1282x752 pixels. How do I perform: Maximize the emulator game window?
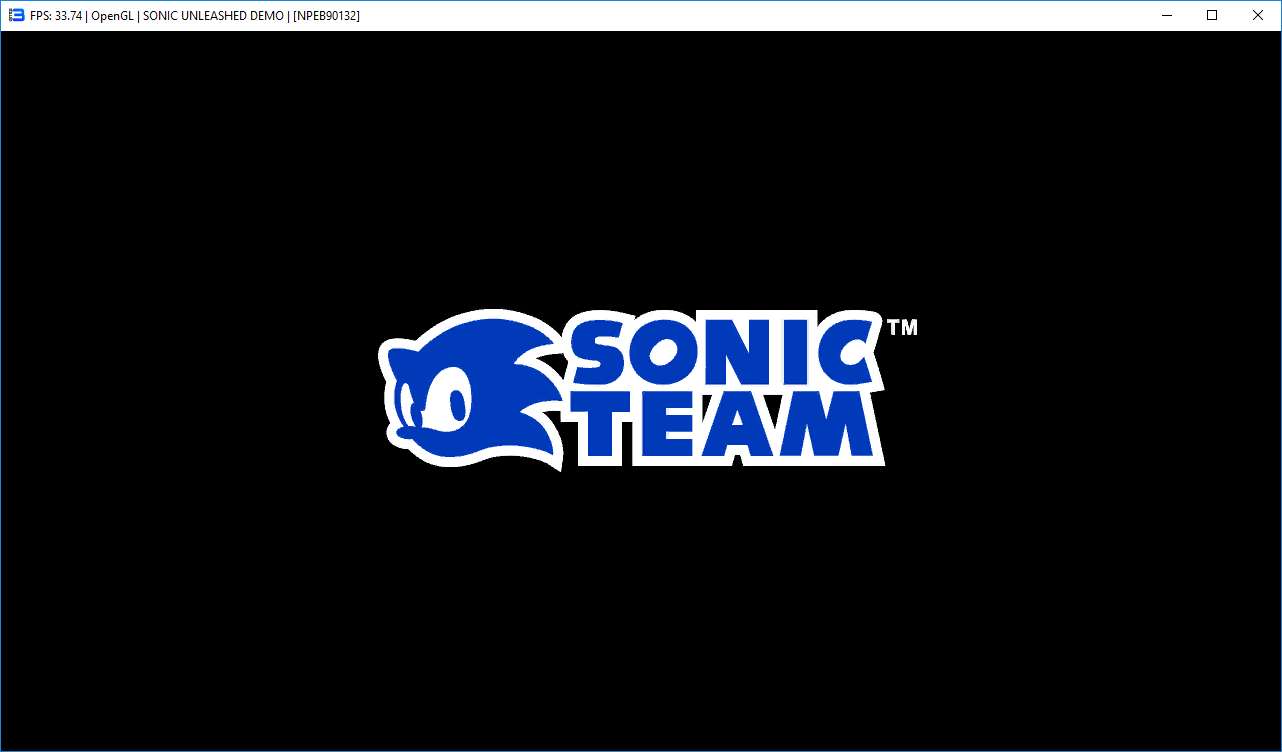[1212, 16]
